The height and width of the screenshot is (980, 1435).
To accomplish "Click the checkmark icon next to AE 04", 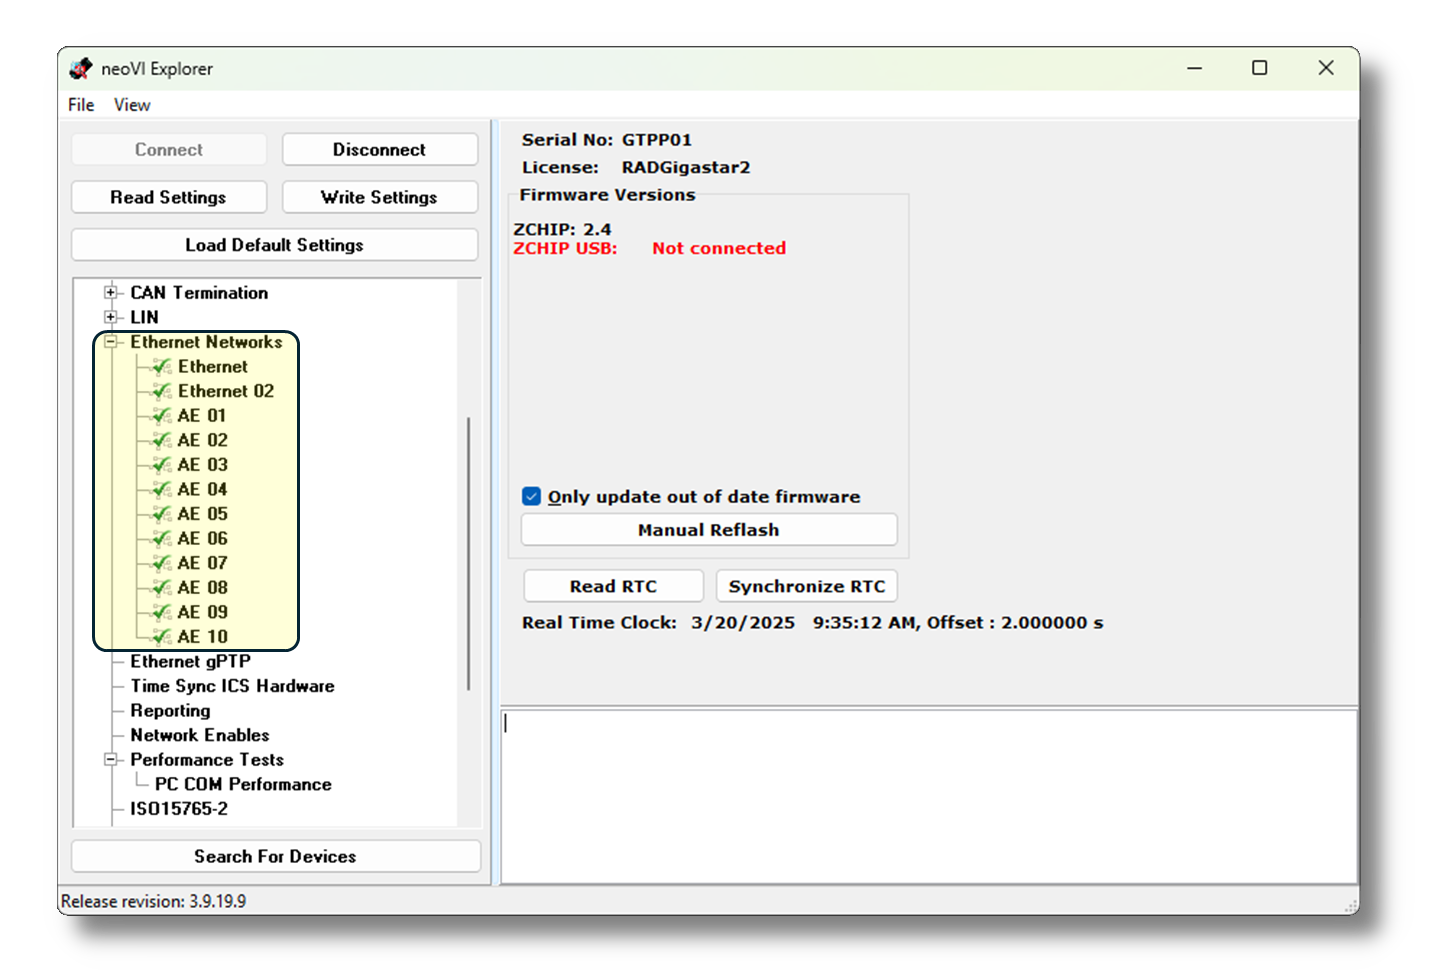I will click(x=162, y=489).
